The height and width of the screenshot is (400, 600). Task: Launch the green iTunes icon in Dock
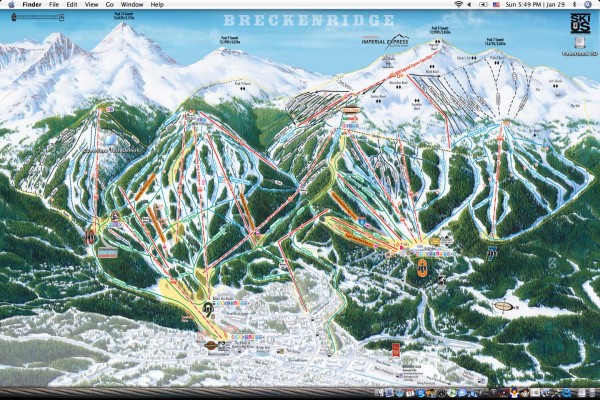[x=452, y=393]
